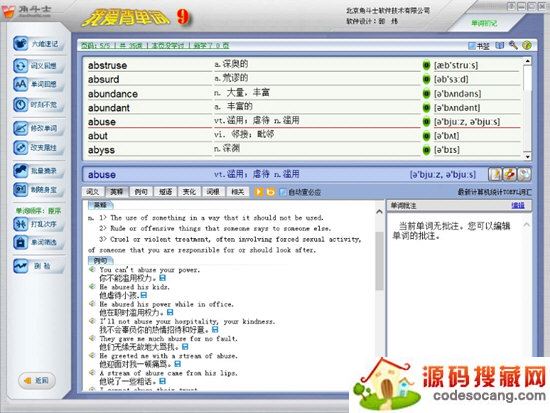Image resolution: width=550 pixels, height=413 pixels.
Task: Select the word abyss in list
Action: tap(101, 150)
